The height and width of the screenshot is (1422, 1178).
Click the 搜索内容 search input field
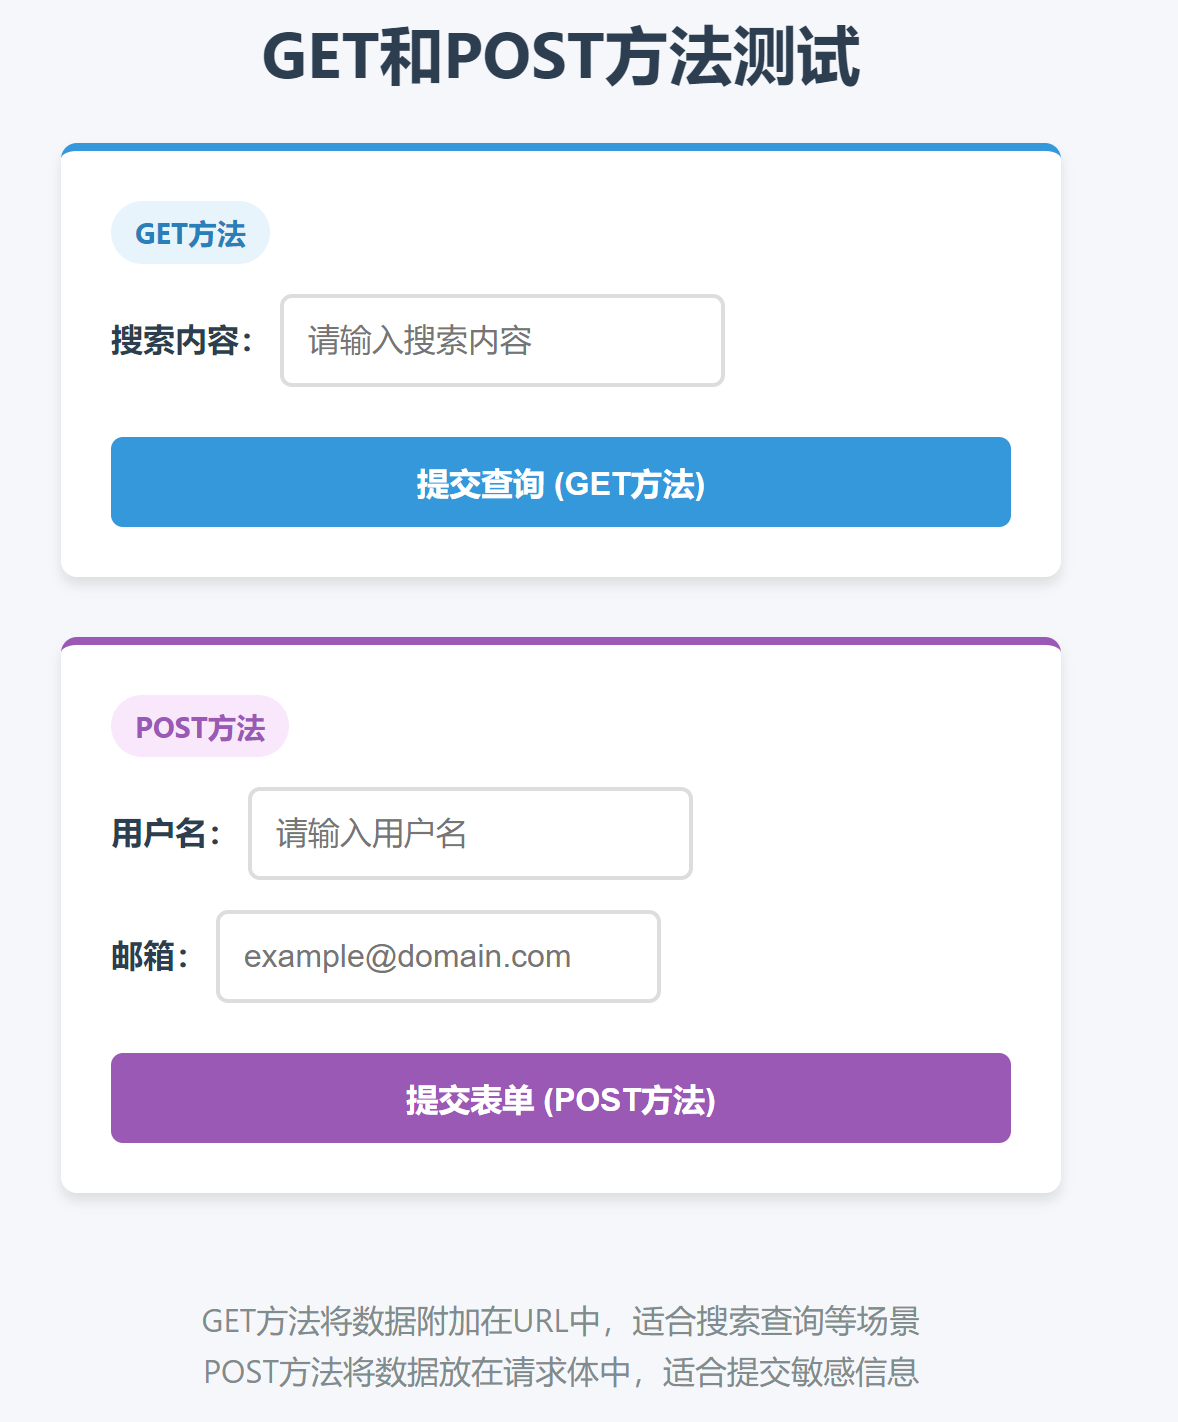[x=502, y=340]
